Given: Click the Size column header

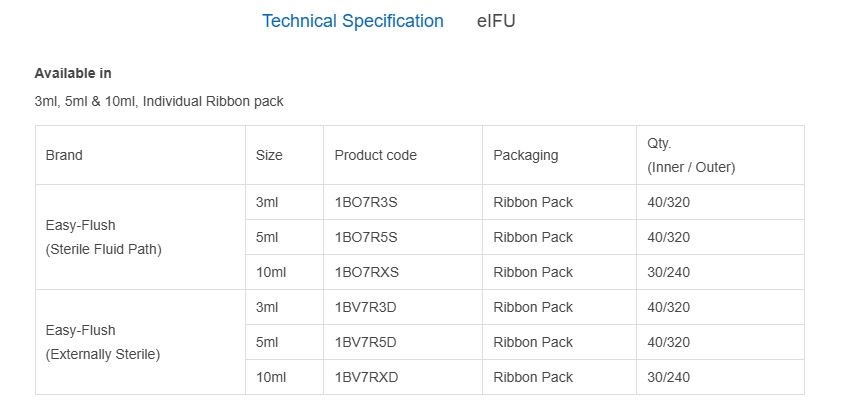Looking at the screenshot, I should (x=284, y=155).
